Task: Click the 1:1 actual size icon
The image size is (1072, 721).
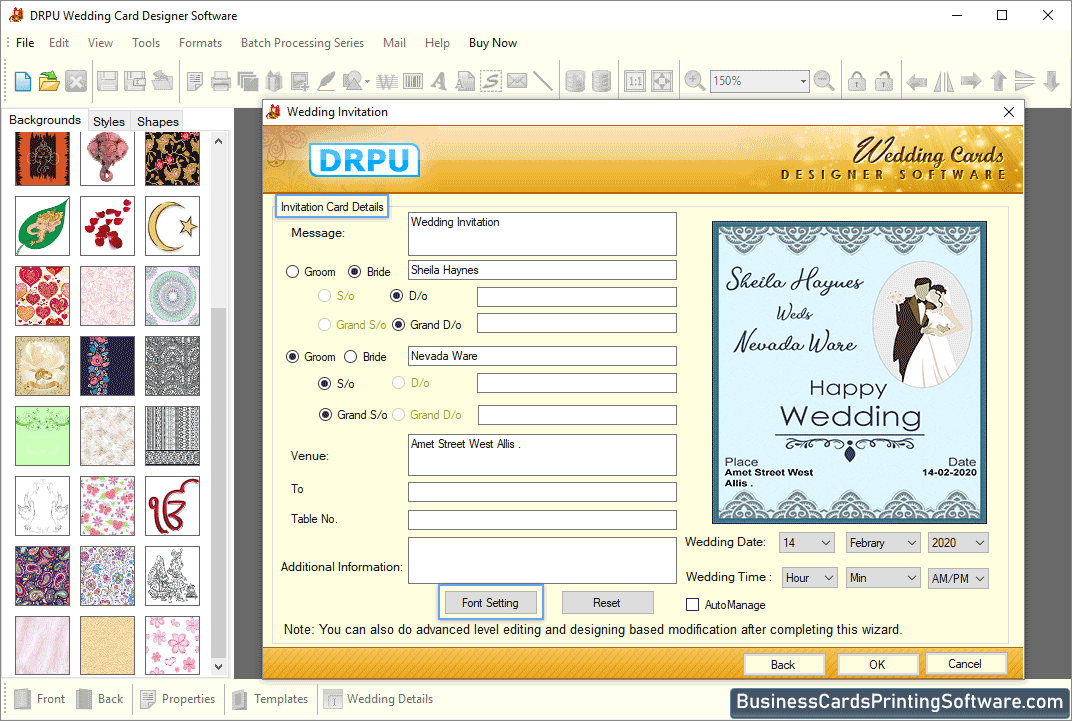Action: coord(635,81)
